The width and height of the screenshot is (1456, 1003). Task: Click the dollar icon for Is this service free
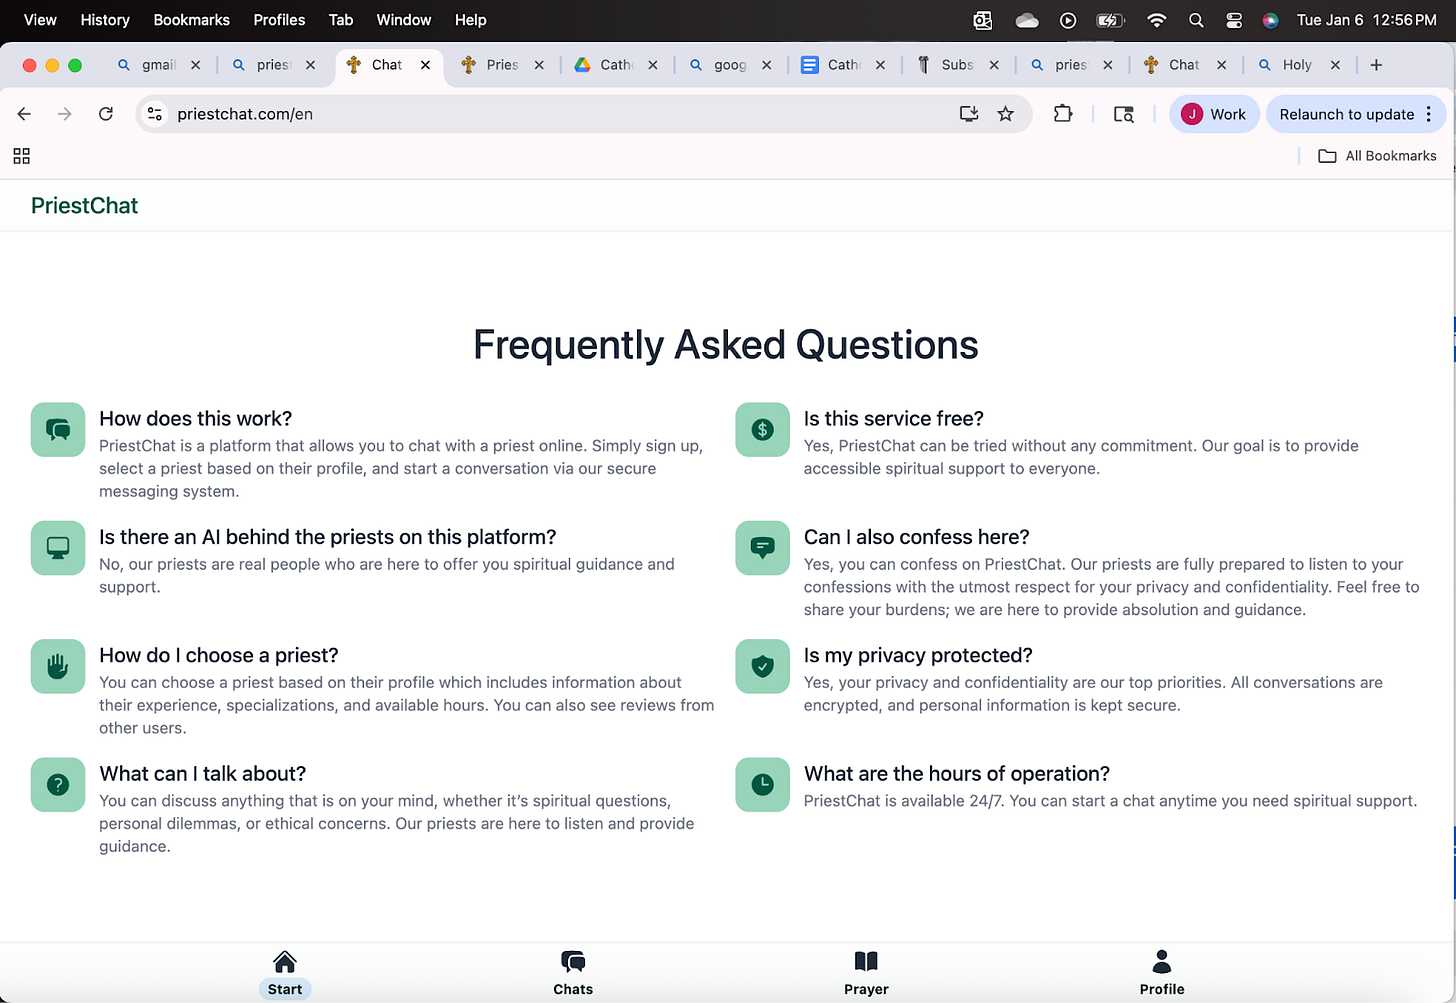[x=762, y=430]
